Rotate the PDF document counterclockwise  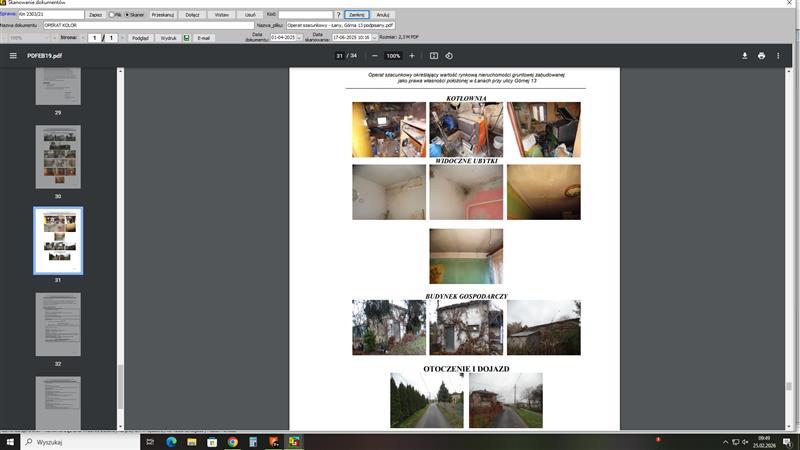(x=449, y=56)
